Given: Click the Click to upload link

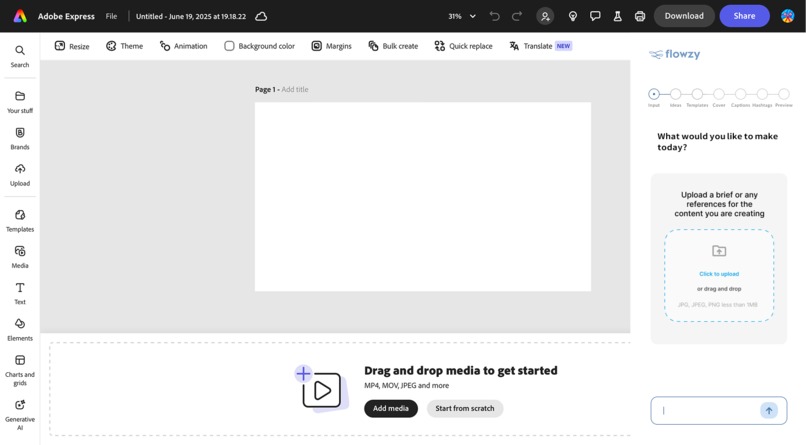Looking at the screenshot, I should click(x=719, y=274).
